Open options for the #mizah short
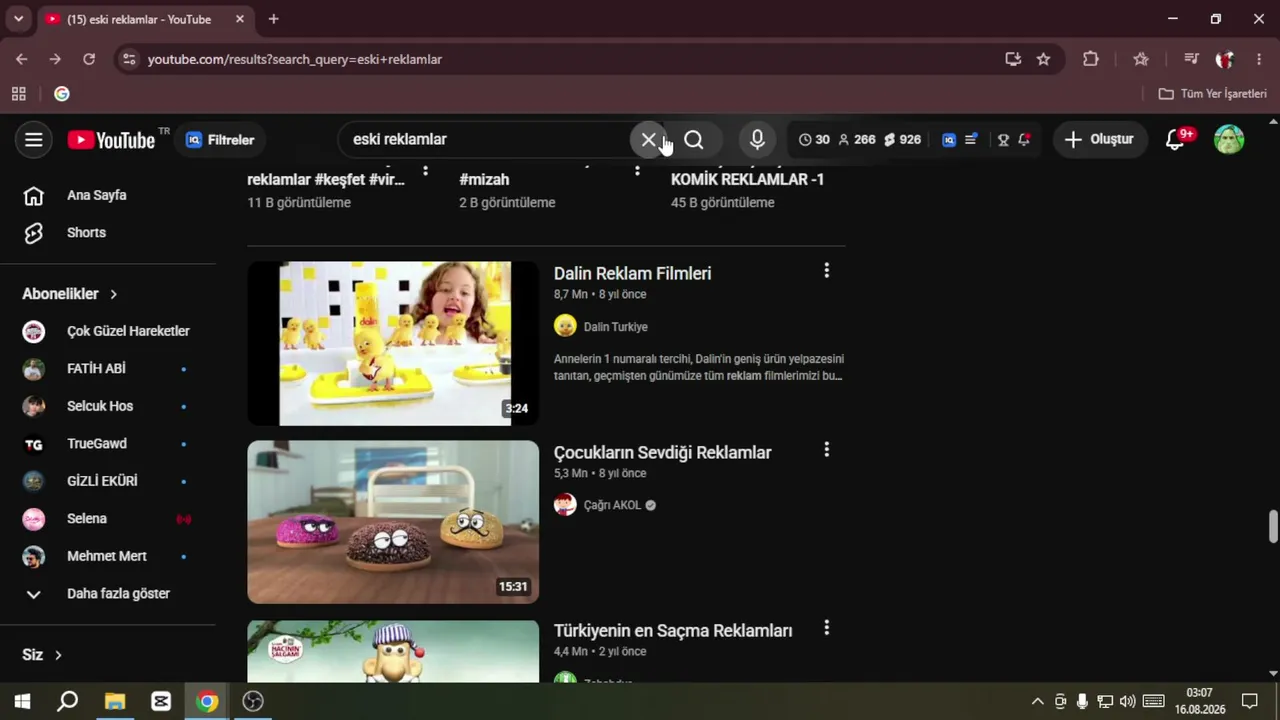Image resolution: width=1280 pixels, height=720 pixels. (x=637, y=170)
